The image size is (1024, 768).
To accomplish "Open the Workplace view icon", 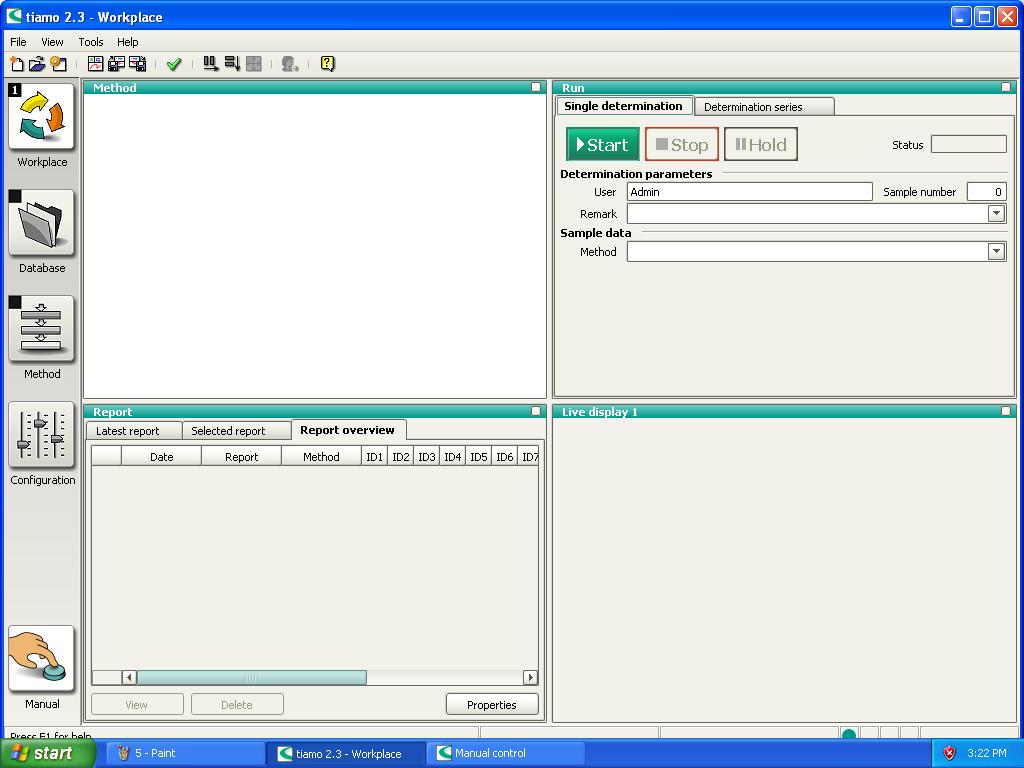I will 41,117.
